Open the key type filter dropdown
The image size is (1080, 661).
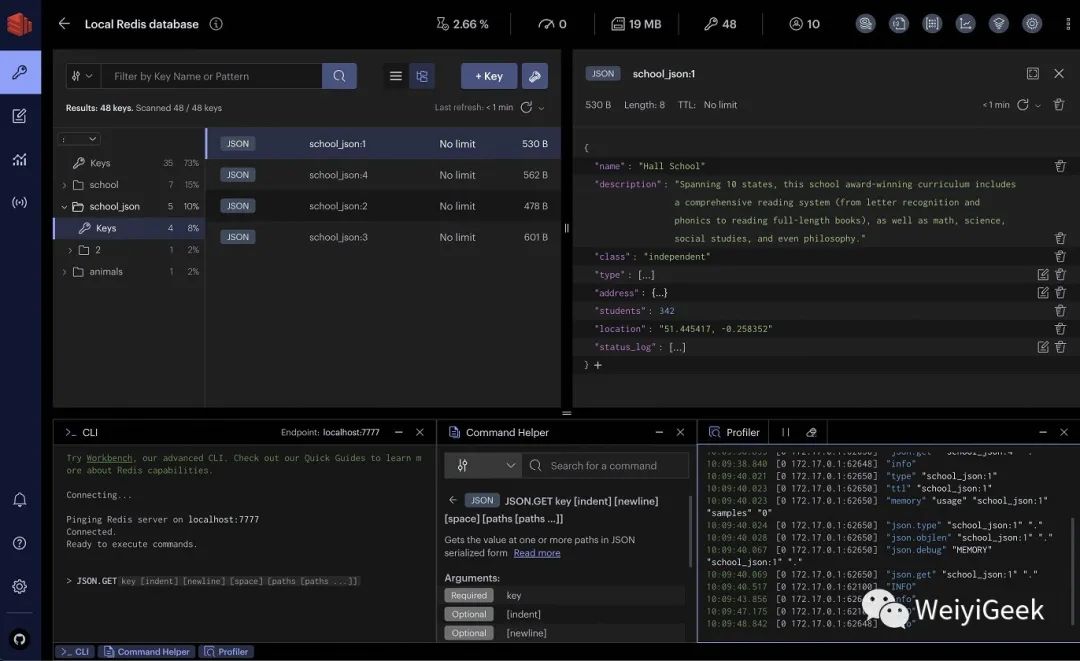click(x=82, y=76)
